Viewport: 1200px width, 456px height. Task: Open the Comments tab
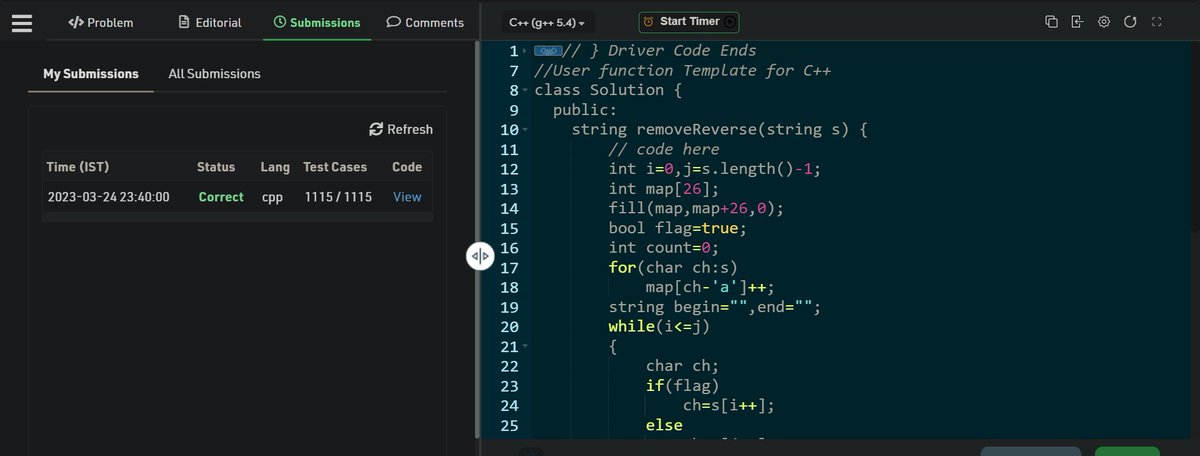pyautogui.click(x=425, y=22)
